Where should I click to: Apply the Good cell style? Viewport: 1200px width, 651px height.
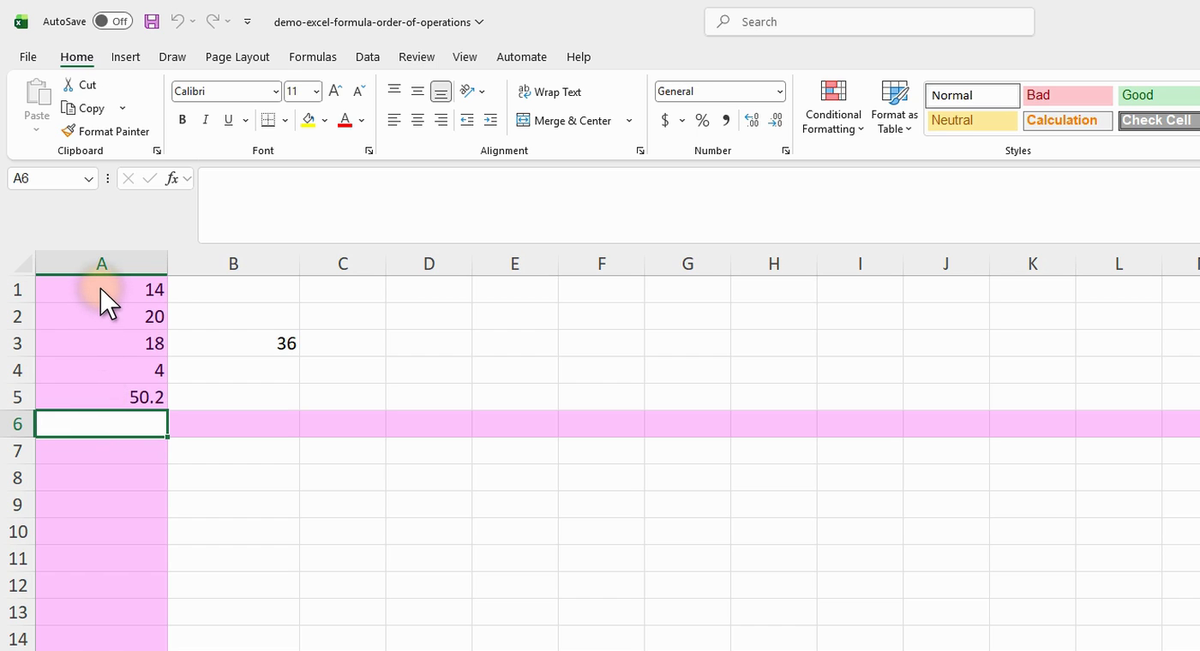click(x=1159, y=95)
